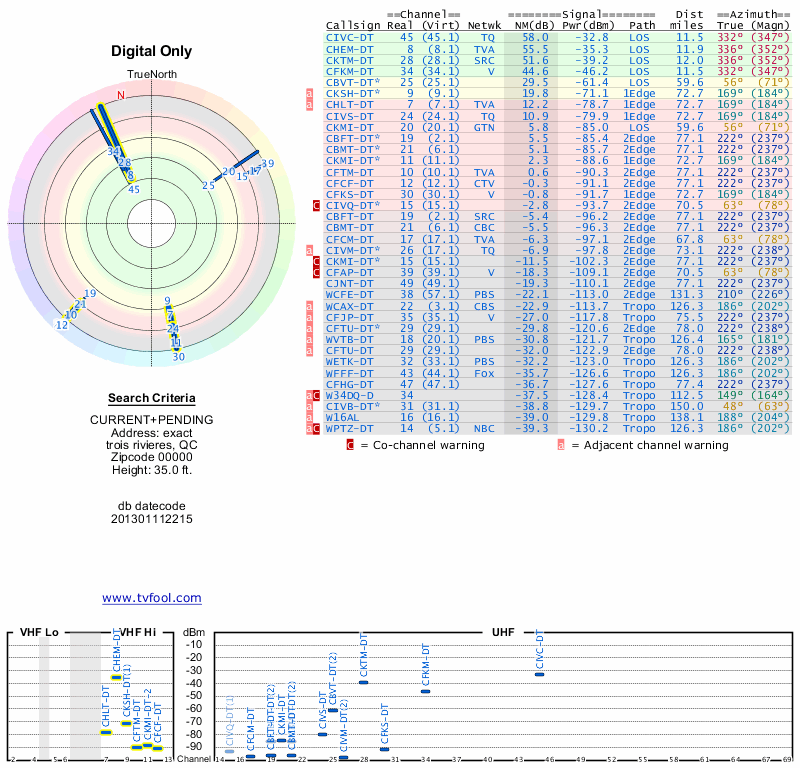Image resolution: width=800 pixels, height=768 pixels.
Task: Click the VHF Lo band label
Action: [39, 632]
